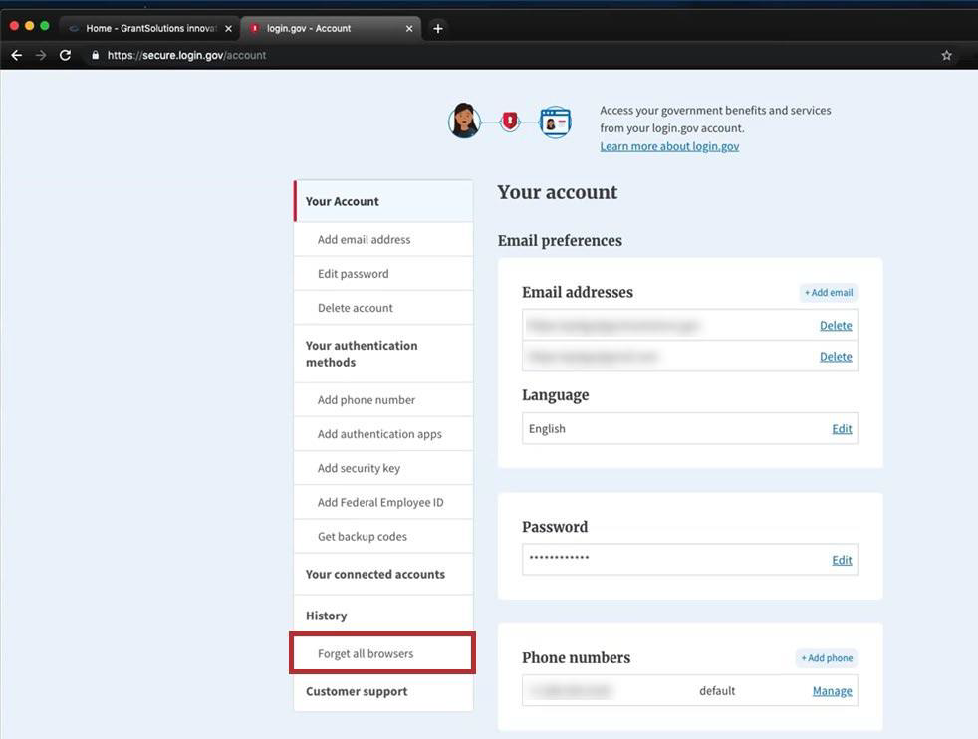Manage the default phone number

pyautogui.click(x=832, y=690)
